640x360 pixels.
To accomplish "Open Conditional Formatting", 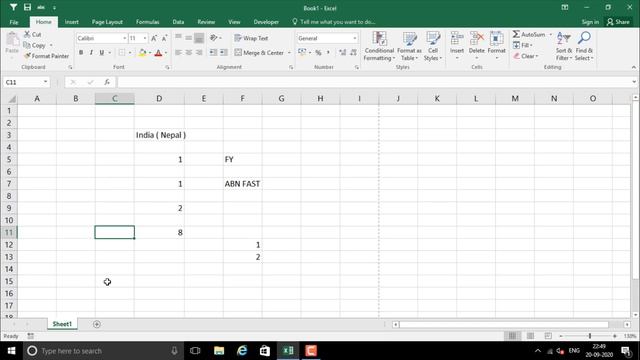I will click(x=379, y=47).
